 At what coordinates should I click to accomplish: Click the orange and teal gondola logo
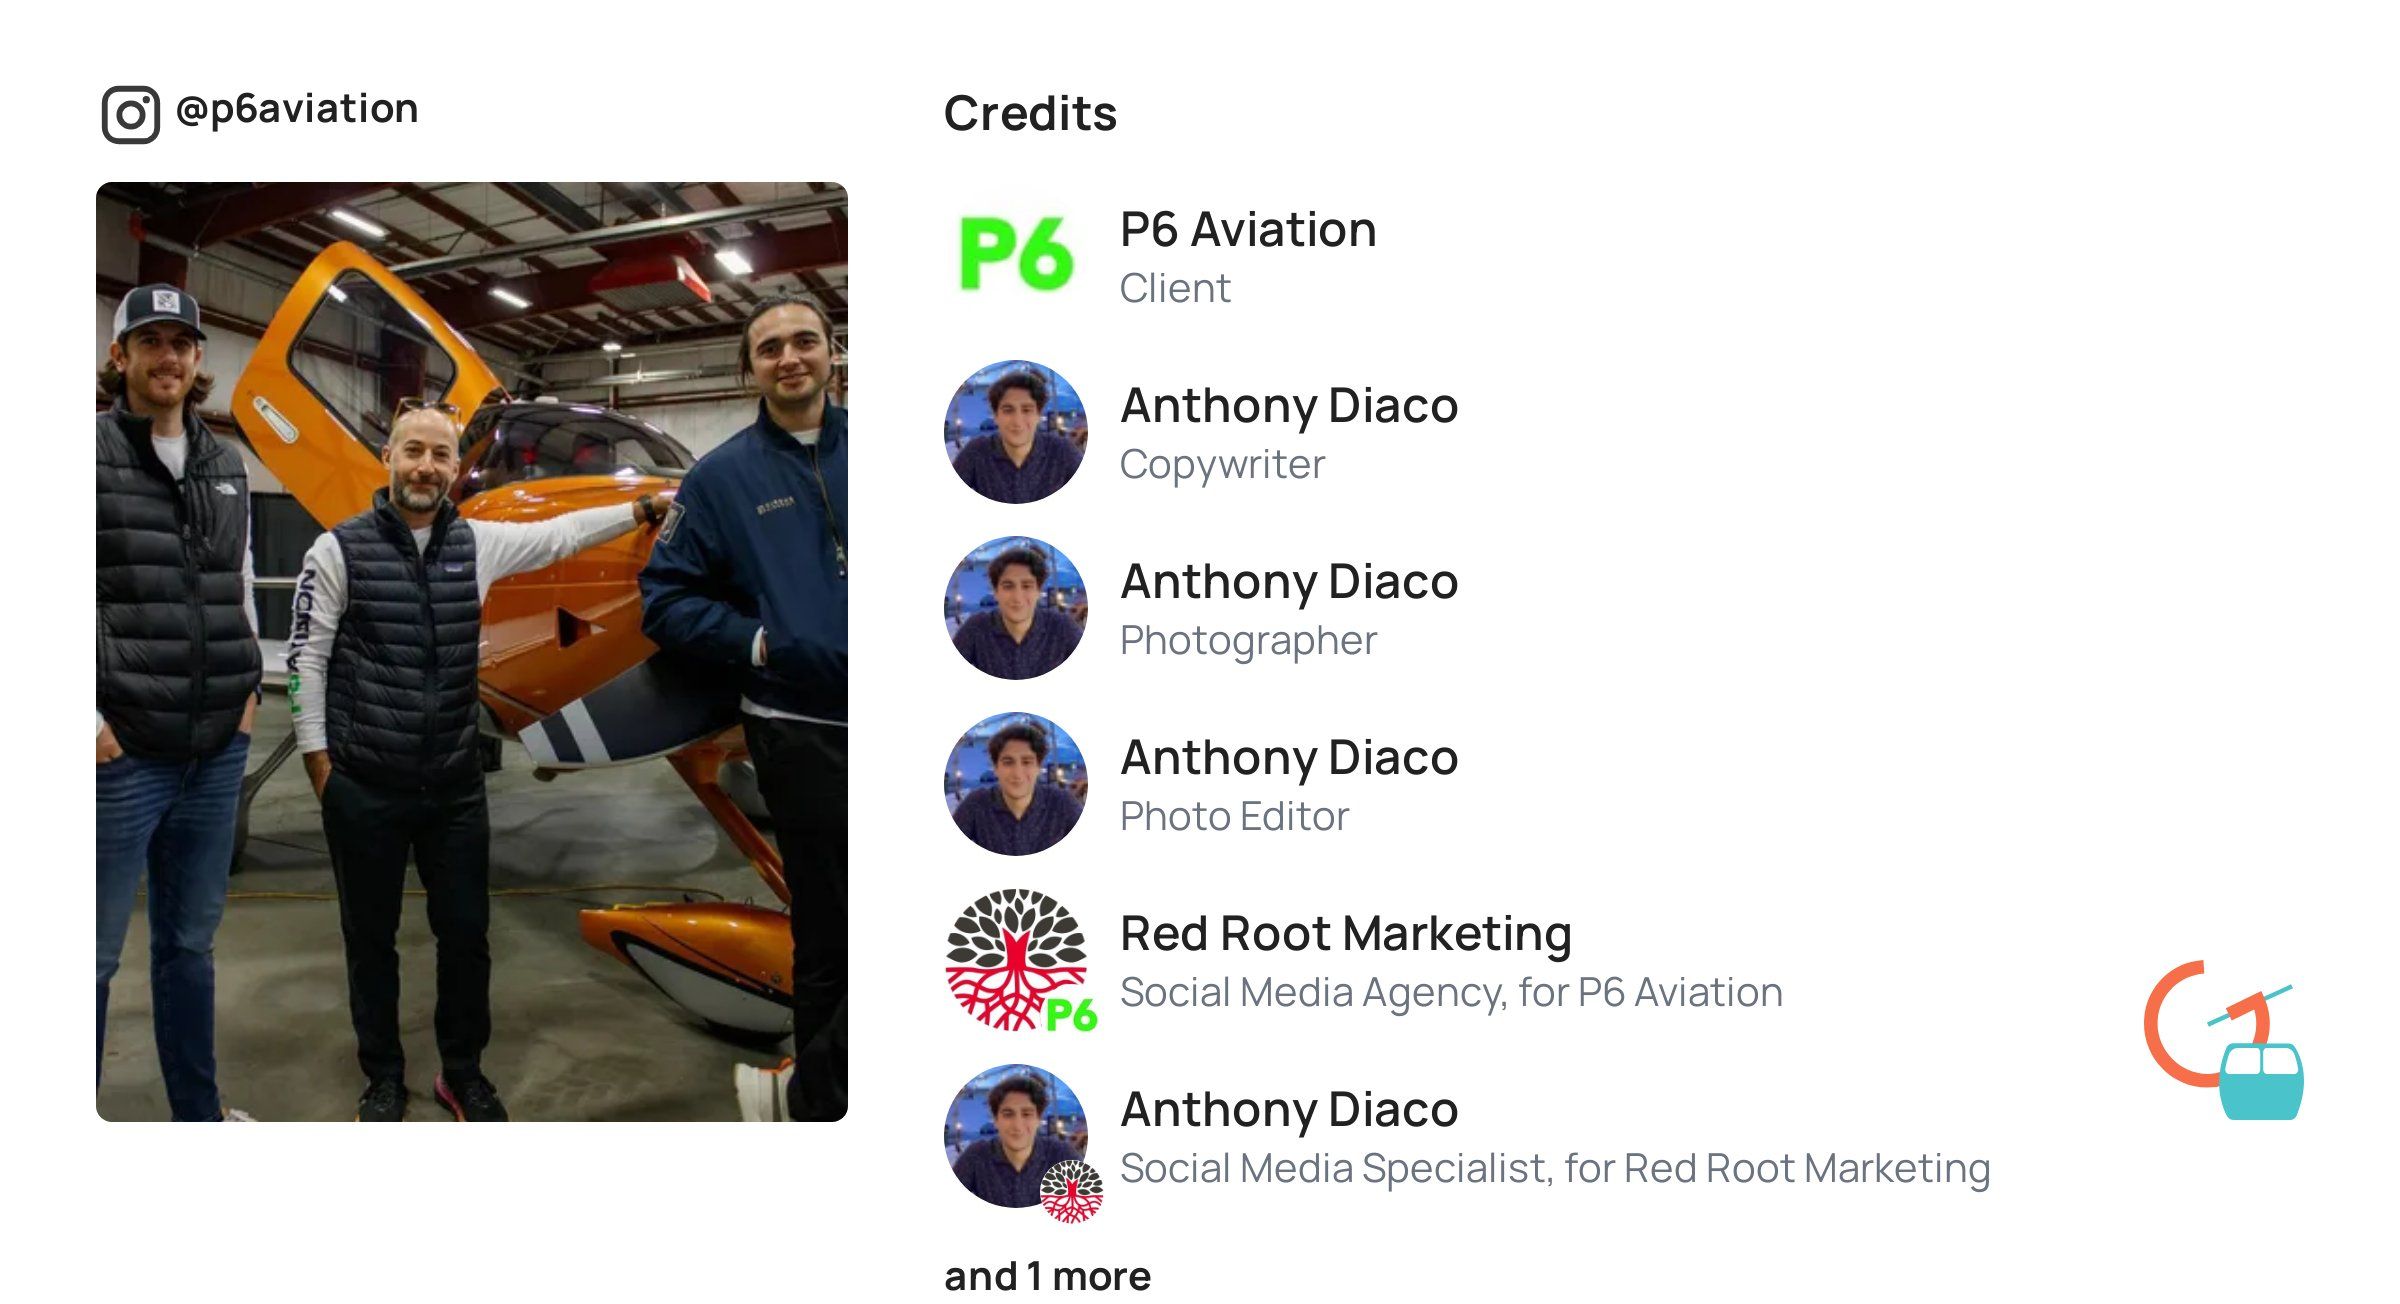pos(2224,1040)
